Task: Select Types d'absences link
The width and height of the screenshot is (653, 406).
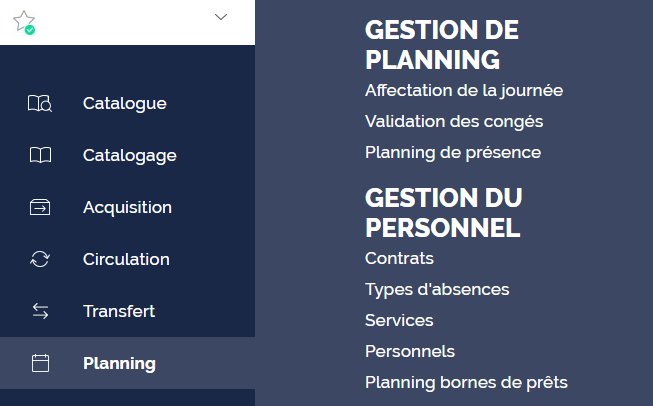Action: 437,289
